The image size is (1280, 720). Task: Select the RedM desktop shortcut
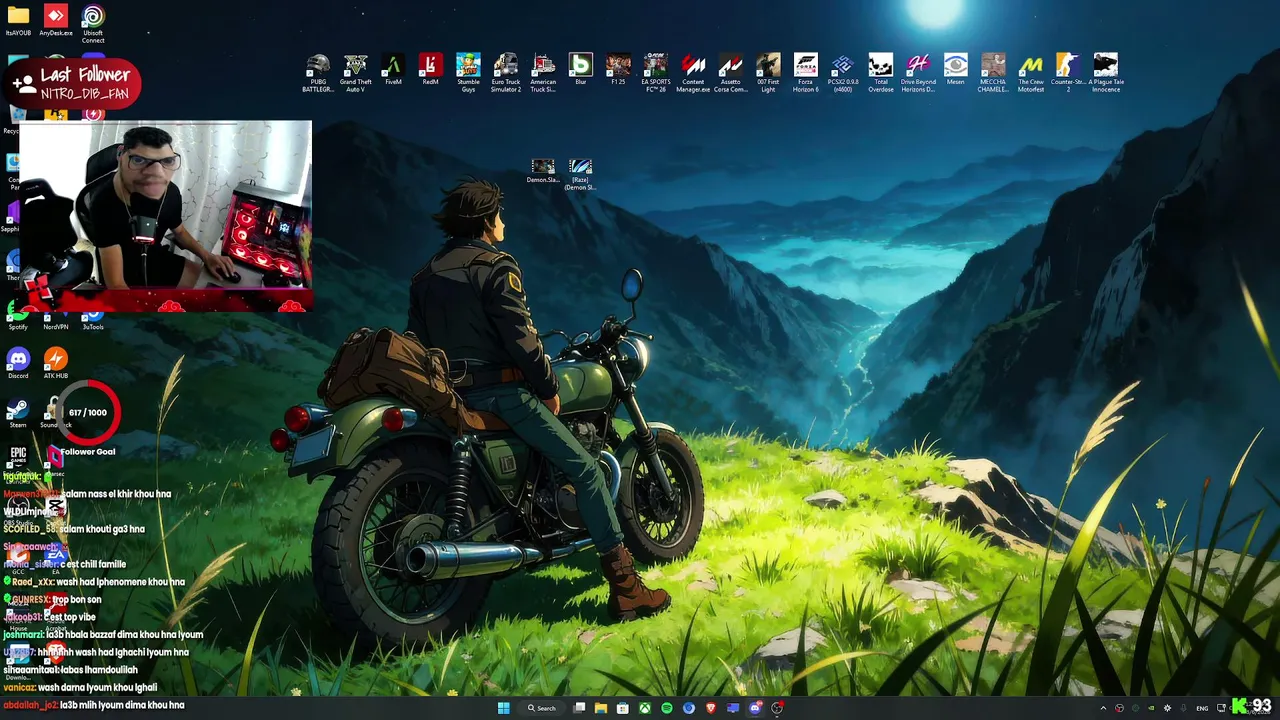point(430,70)
